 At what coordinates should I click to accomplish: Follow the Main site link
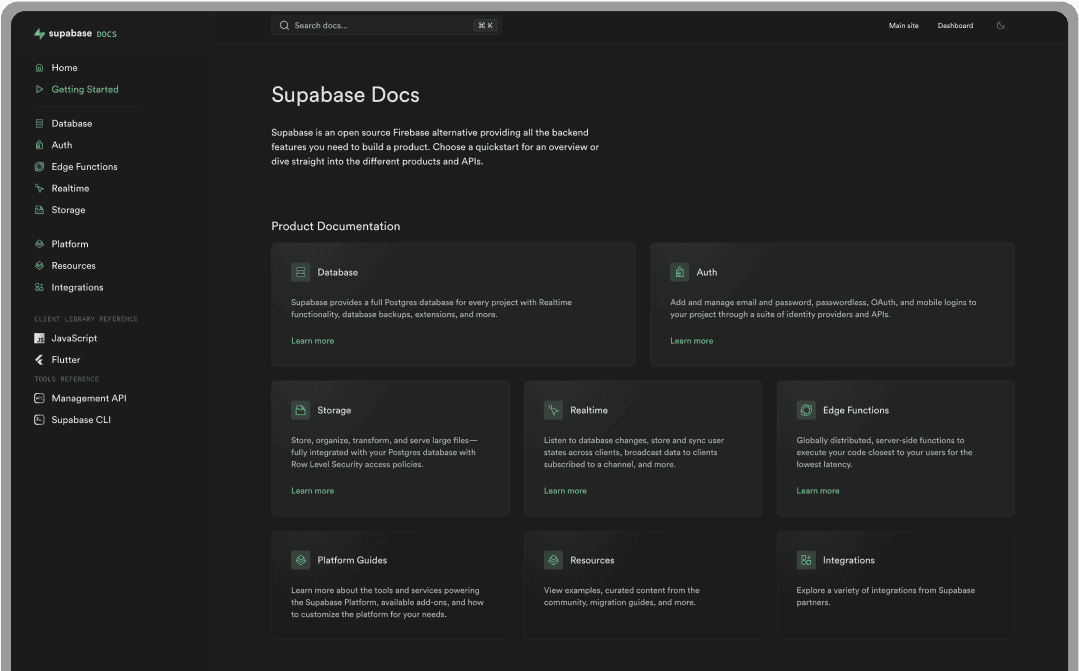point(904,25)
